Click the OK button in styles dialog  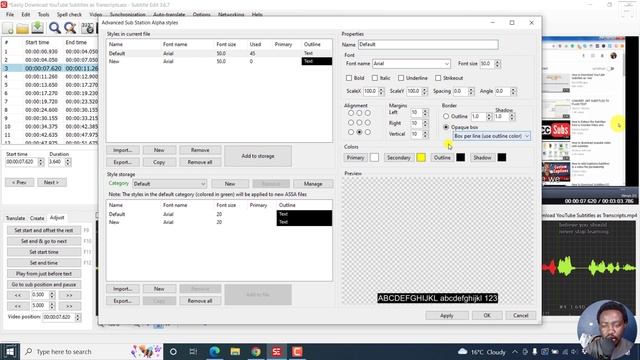tap(487, 316)
